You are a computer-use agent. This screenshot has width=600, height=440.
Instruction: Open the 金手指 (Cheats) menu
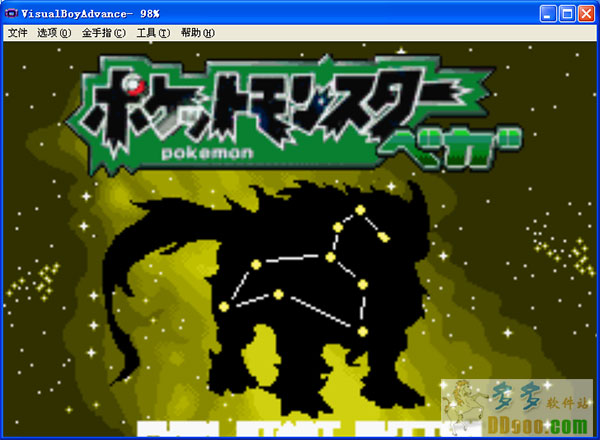(103, 33)
